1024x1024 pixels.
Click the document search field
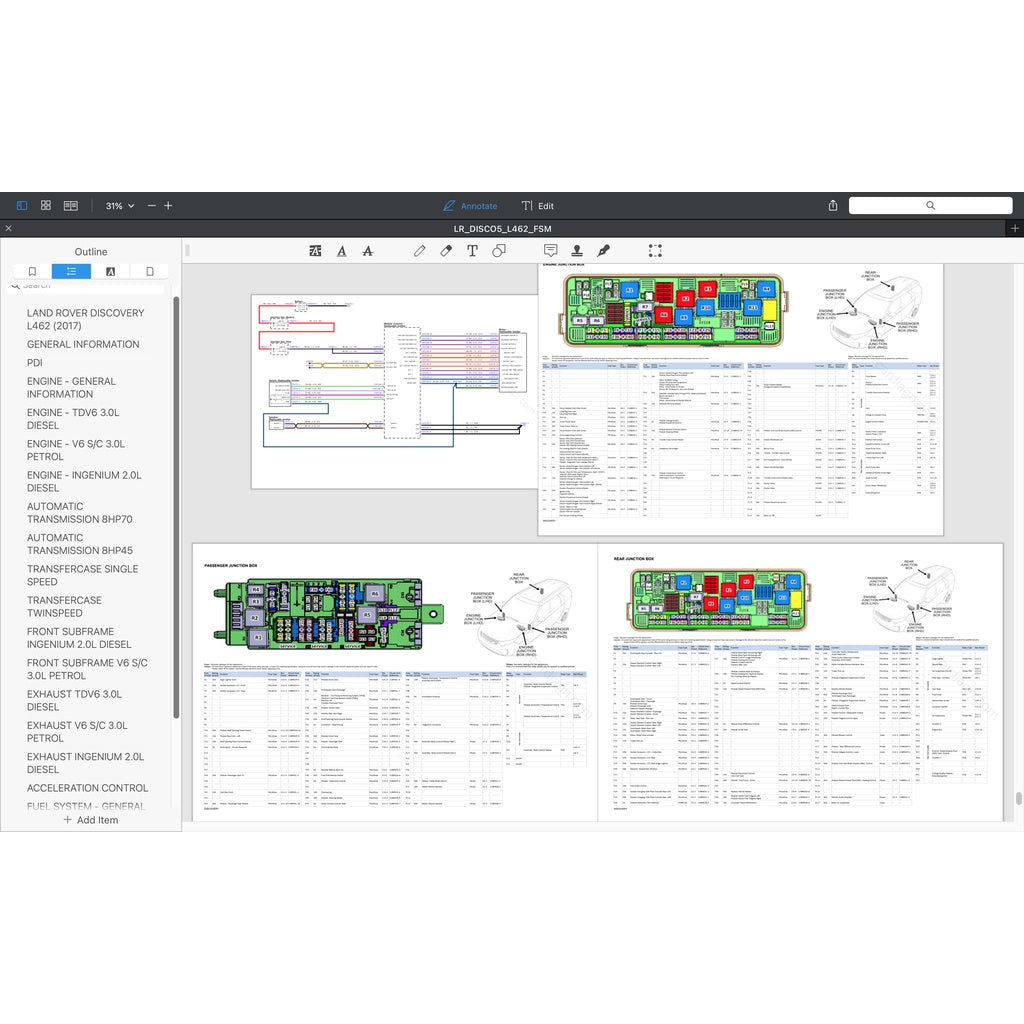click(930, 205)
